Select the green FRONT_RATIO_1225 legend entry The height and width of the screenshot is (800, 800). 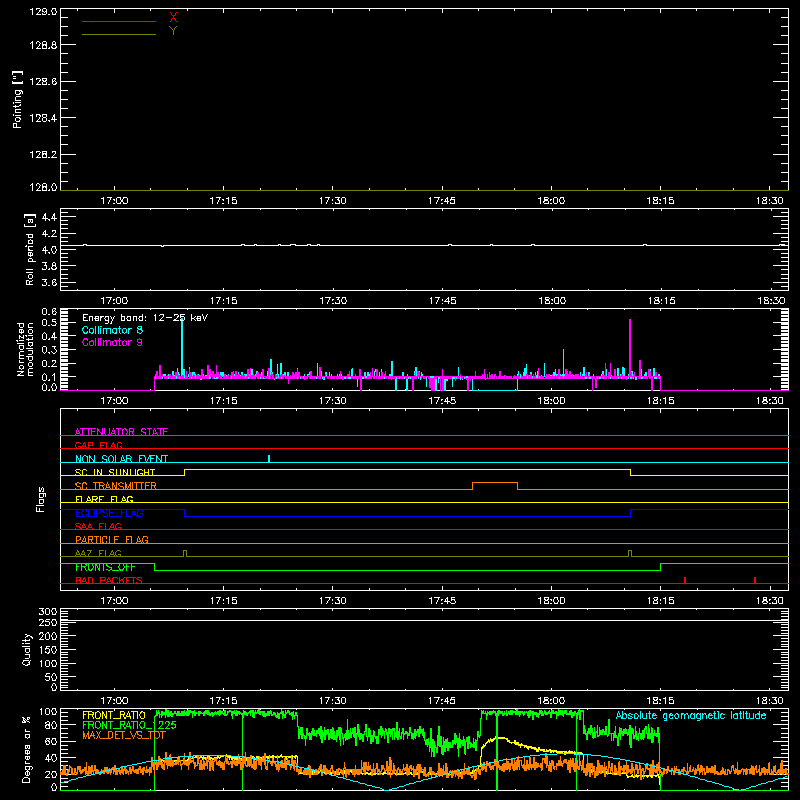tap(129, 725)
